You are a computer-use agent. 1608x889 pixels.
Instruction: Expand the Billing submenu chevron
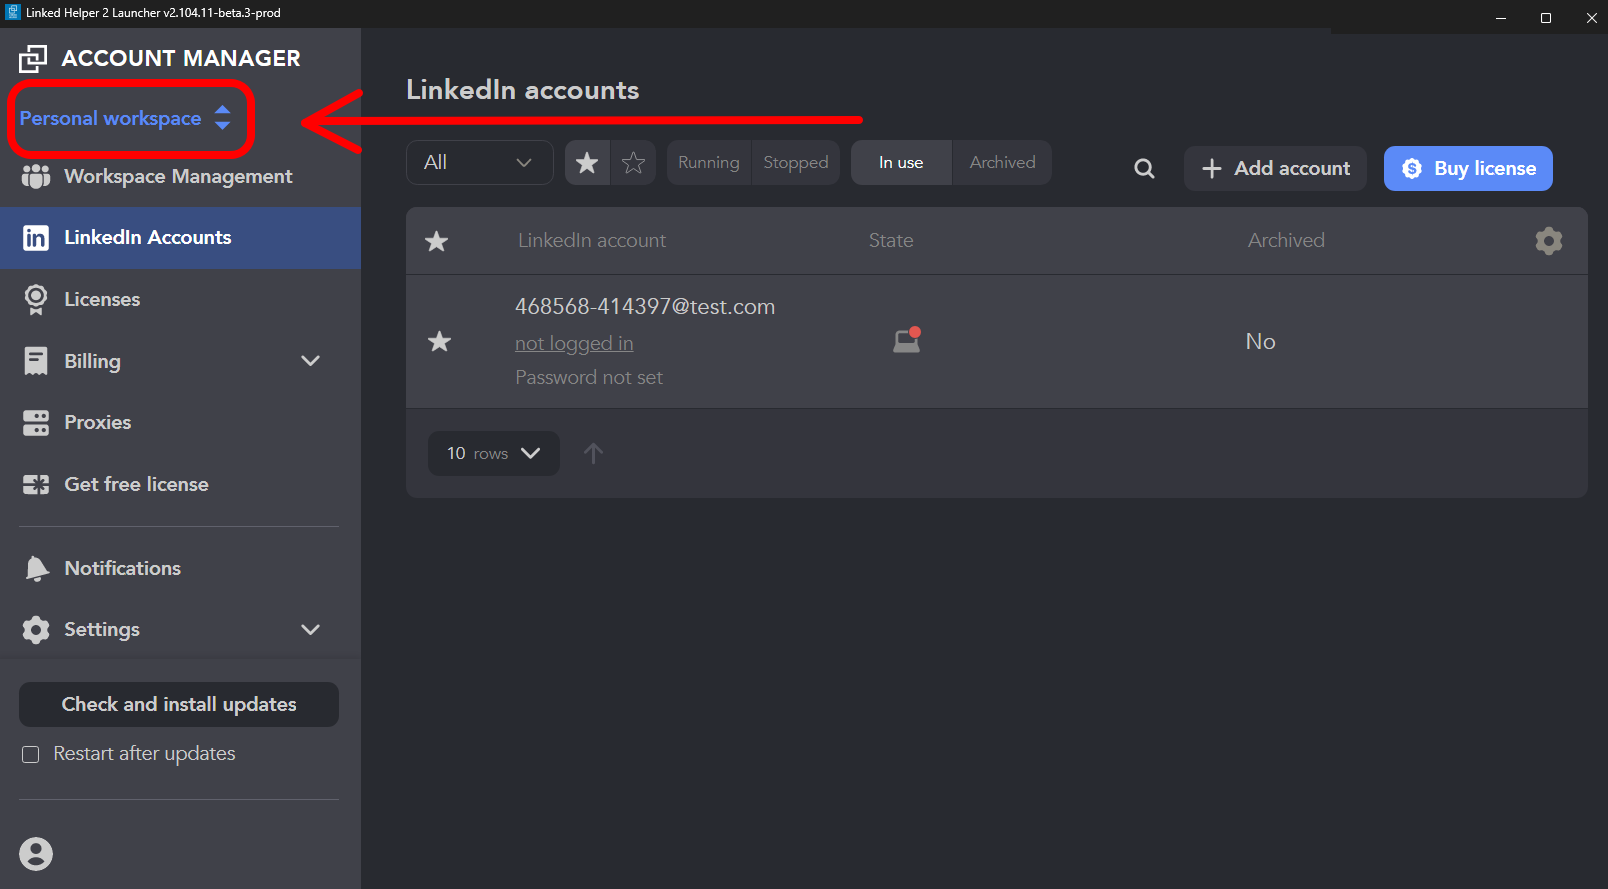coord(311,361)
